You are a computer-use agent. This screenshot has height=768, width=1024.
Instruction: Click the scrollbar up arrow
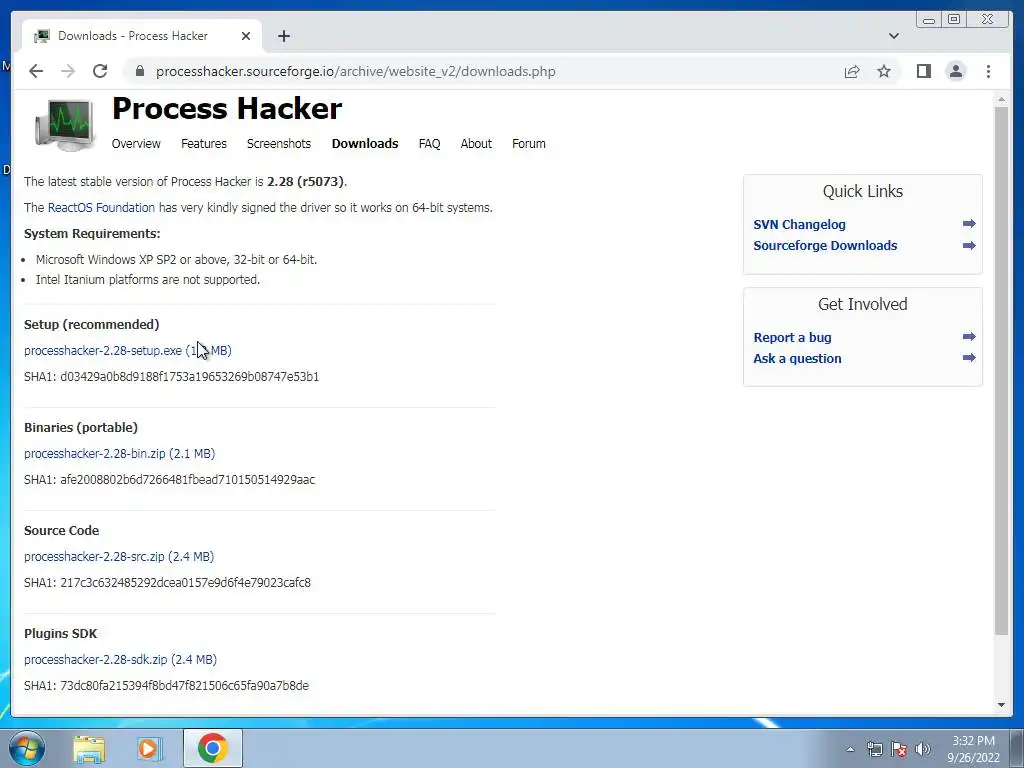[1001, 99]
